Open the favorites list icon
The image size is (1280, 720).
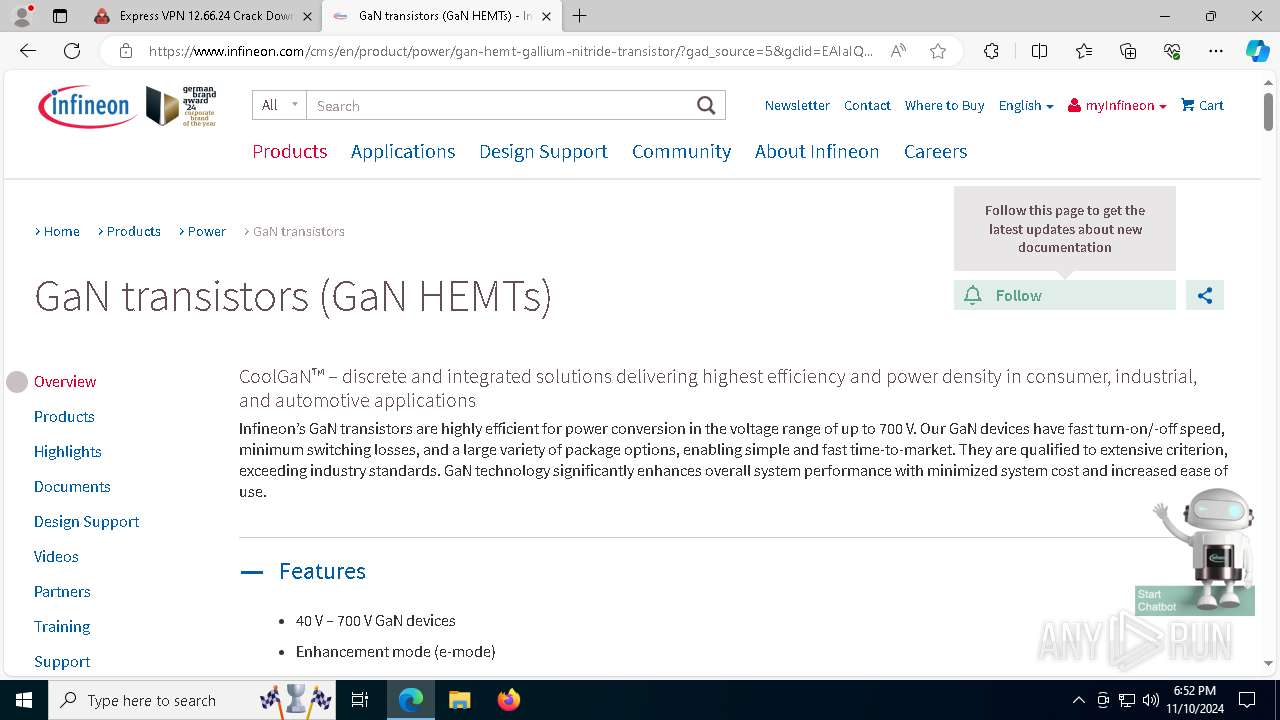point(1084,51)
